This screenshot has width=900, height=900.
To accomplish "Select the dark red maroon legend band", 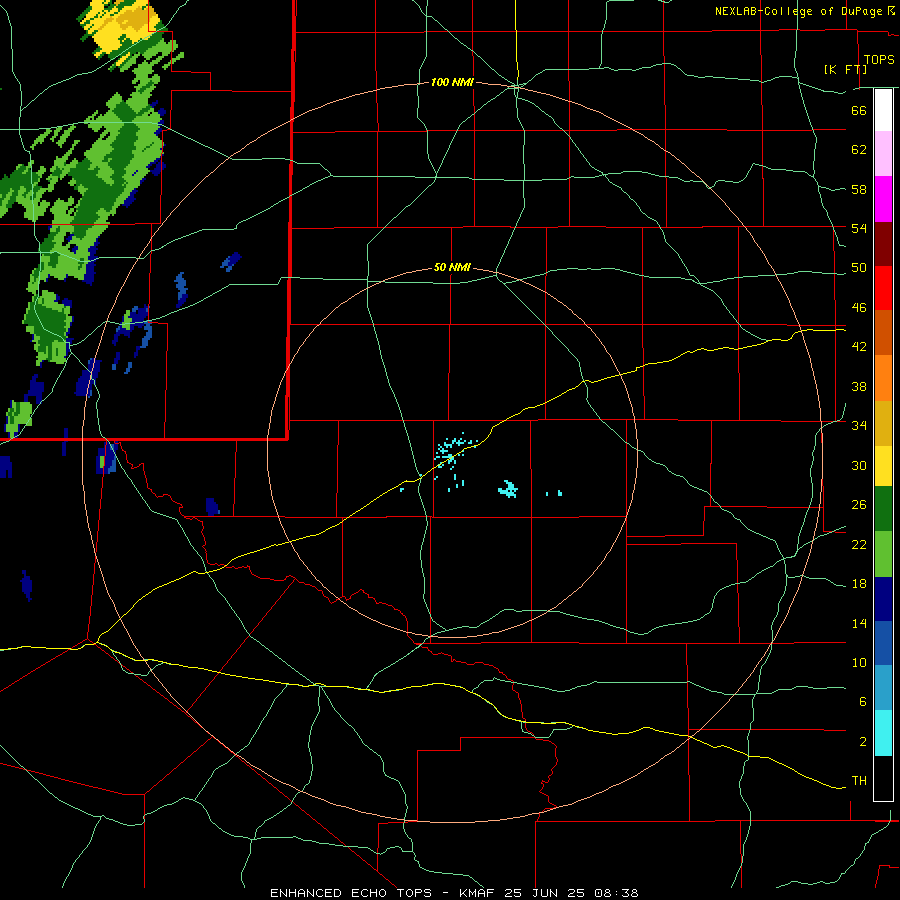I will [x=883, y=244].
